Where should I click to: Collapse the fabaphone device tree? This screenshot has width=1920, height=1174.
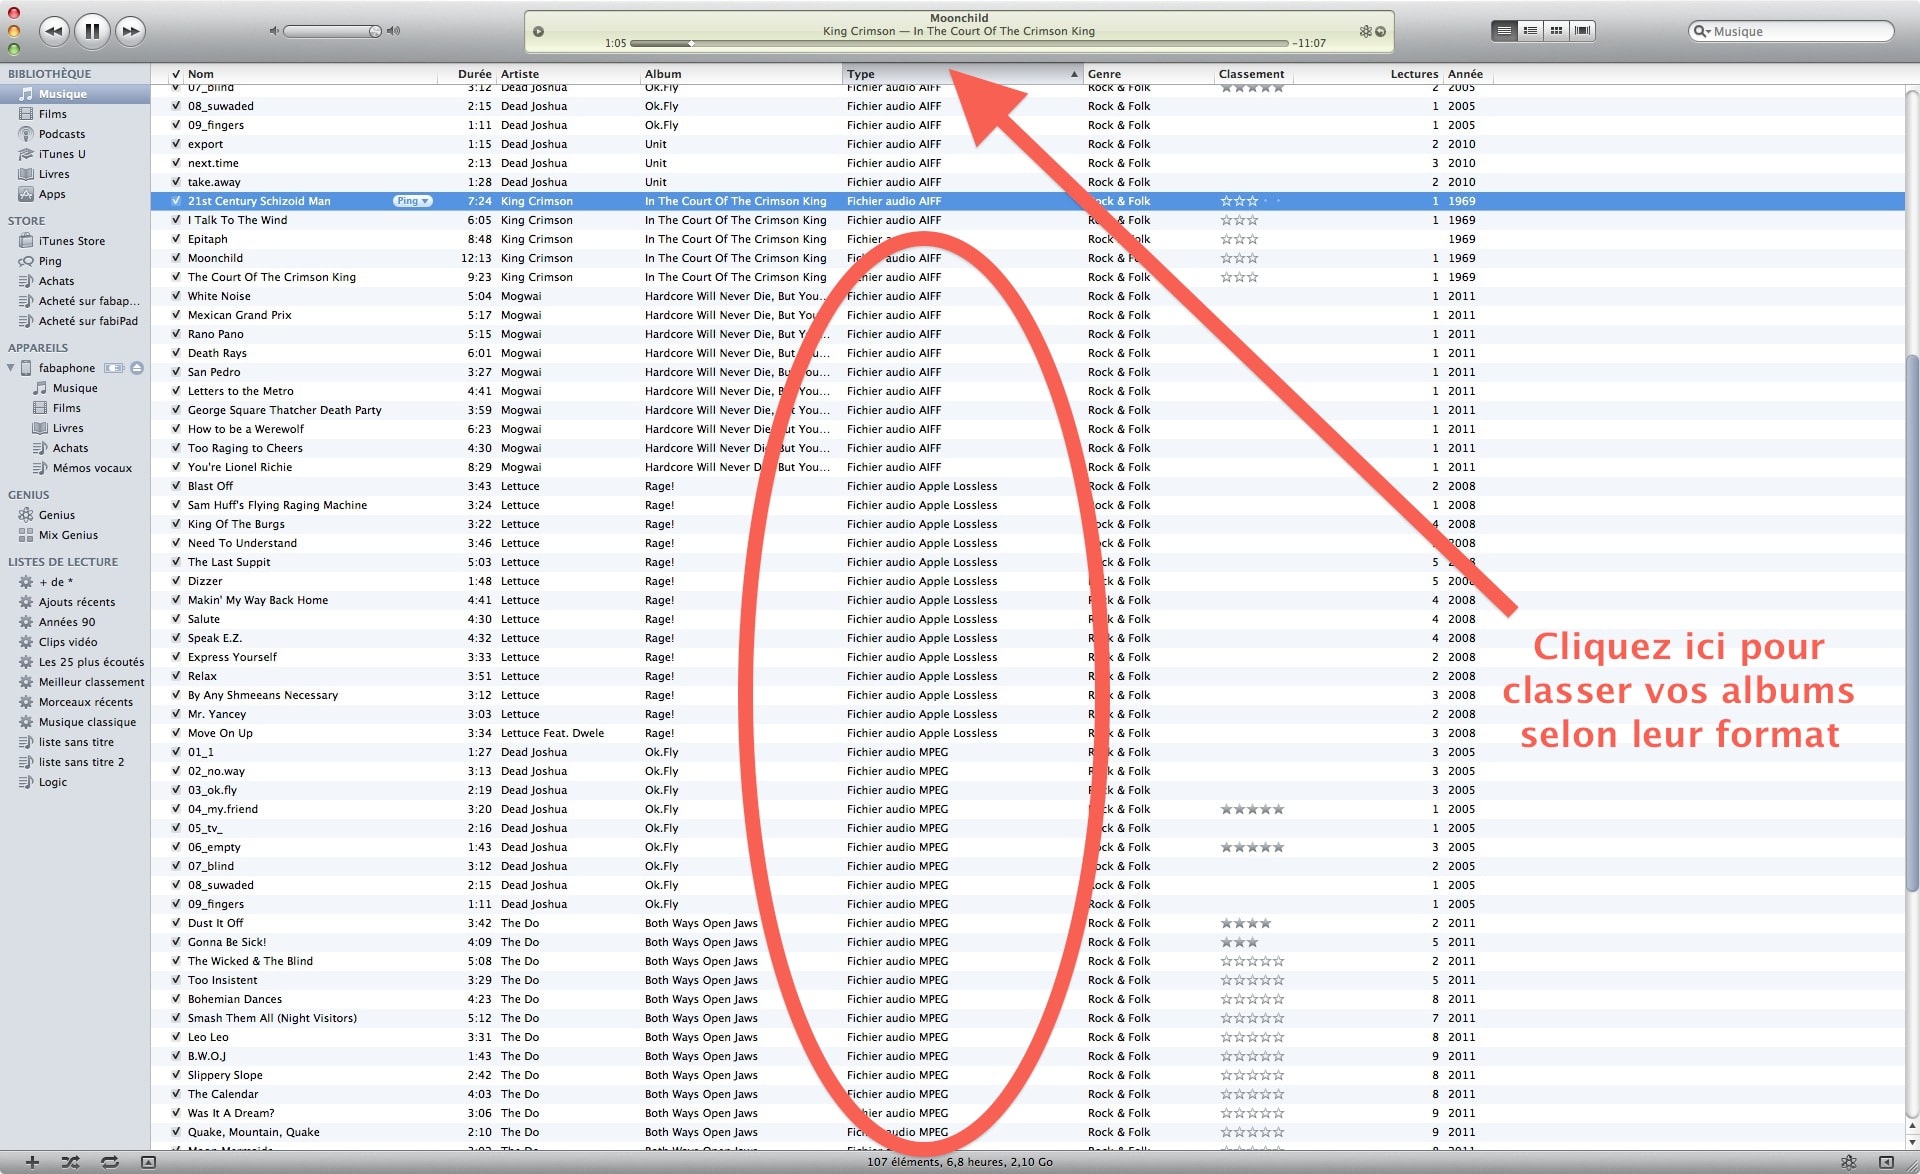(x=11, y=368)
